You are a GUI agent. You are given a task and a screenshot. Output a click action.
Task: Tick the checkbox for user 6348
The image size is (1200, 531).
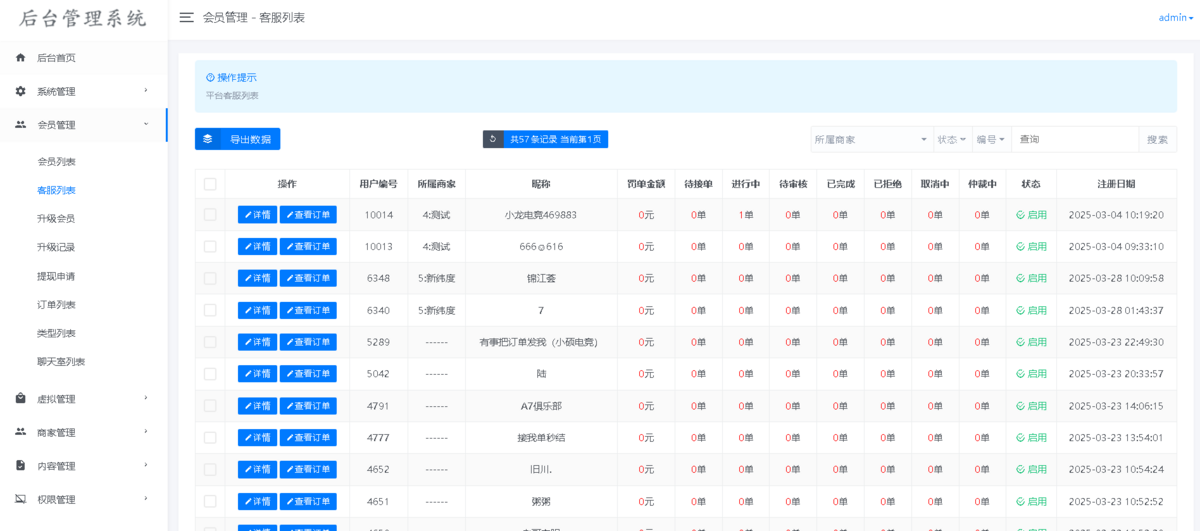tap(210, 278)
